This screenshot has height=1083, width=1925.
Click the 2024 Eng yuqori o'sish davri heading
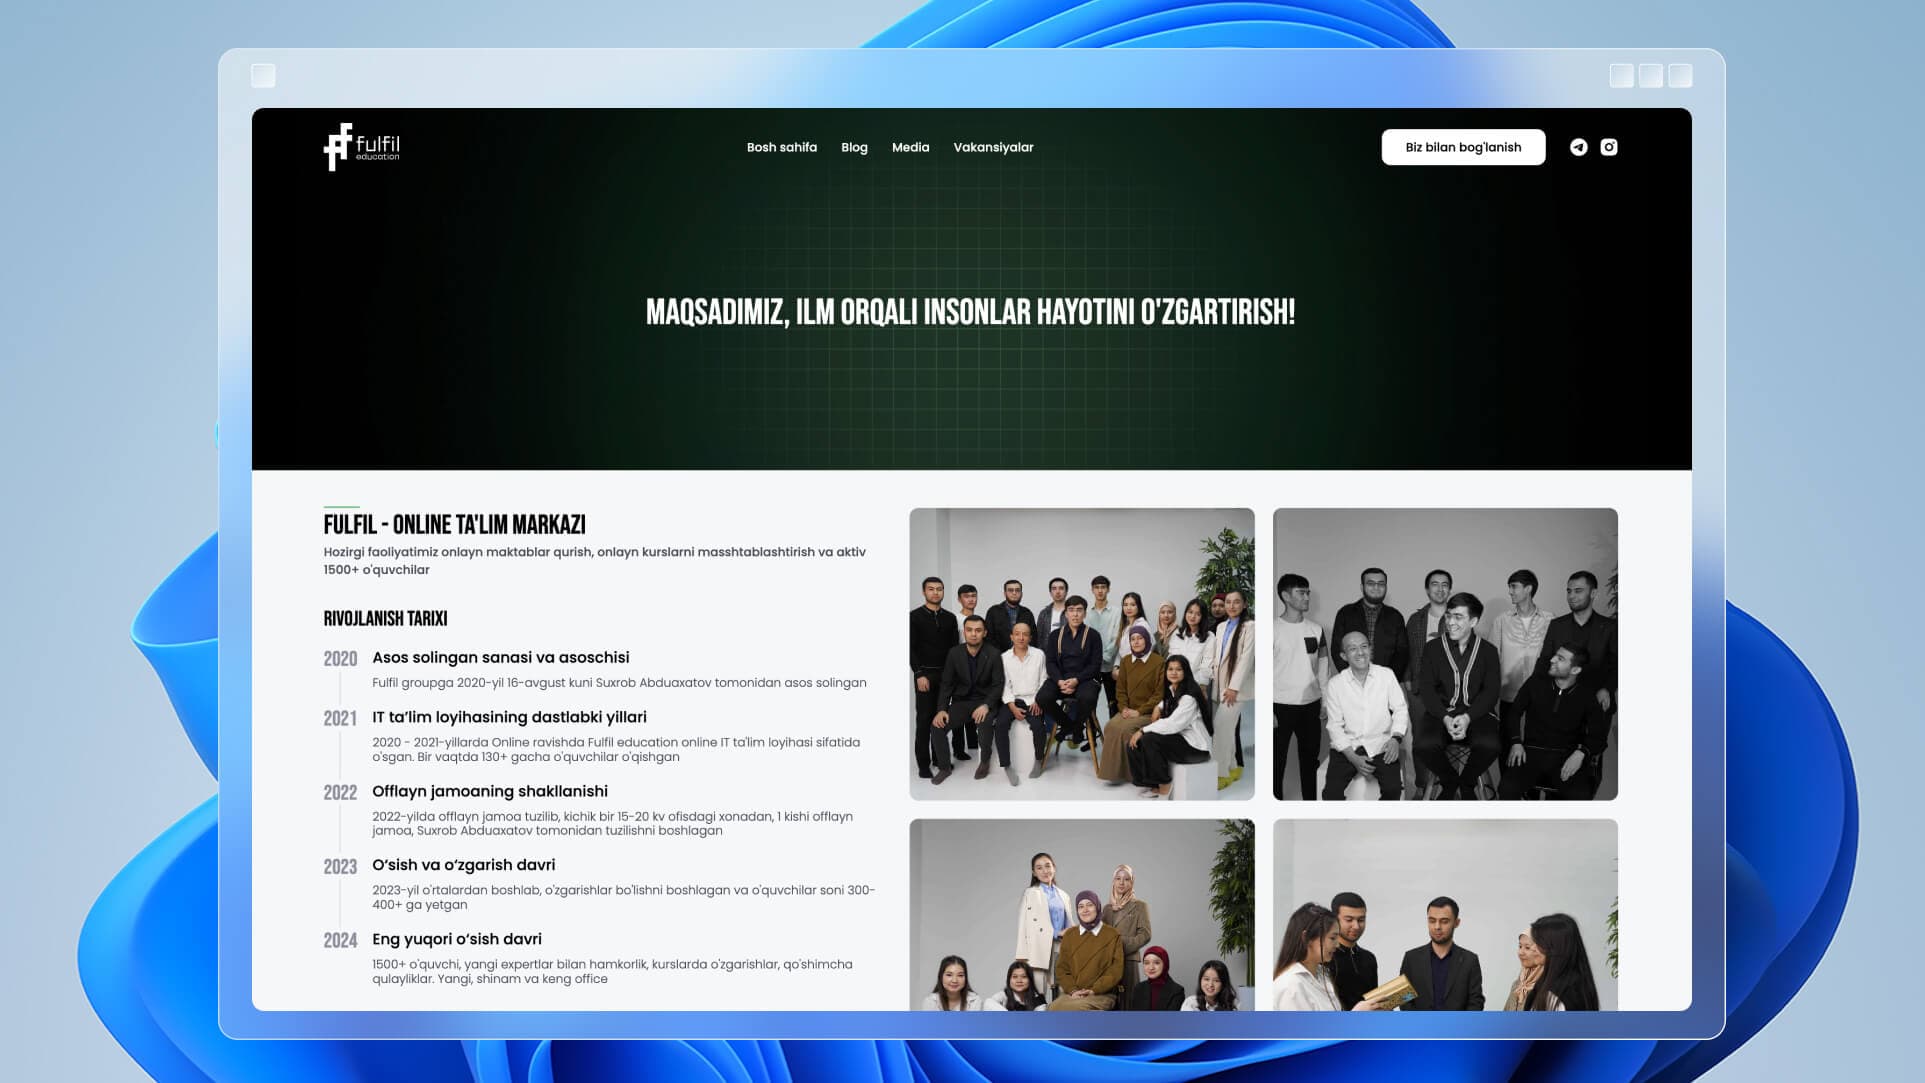point(457,939)
